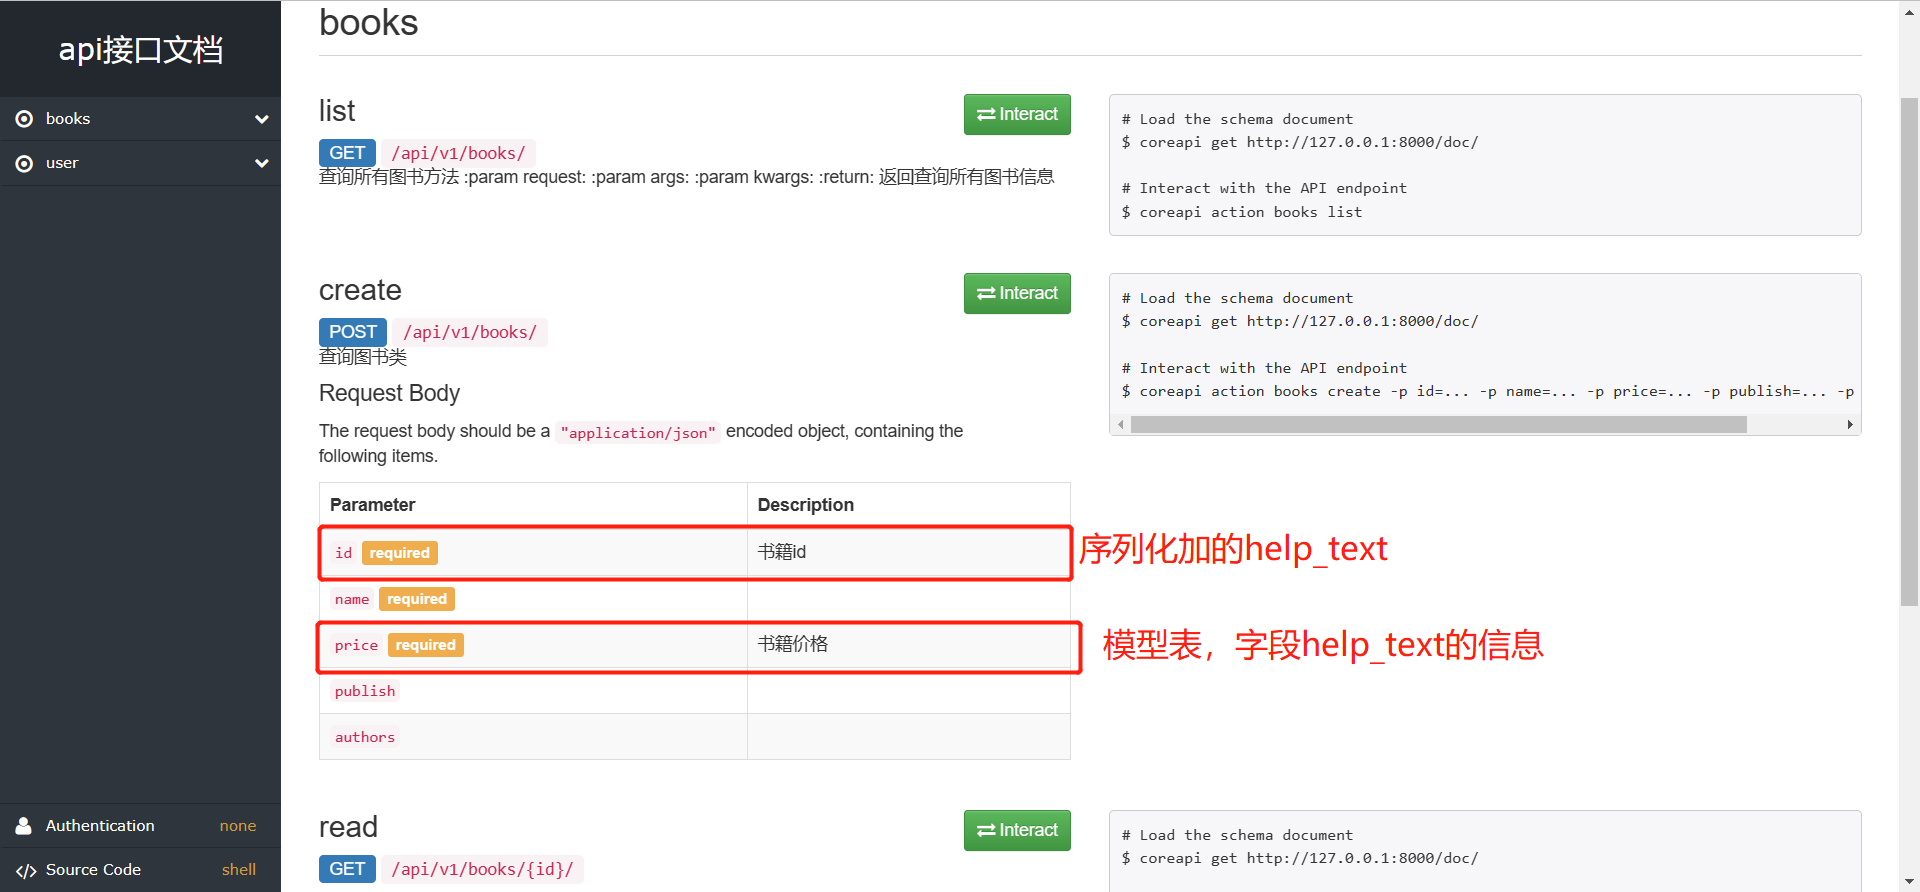Click the price parameter name
Image resolution: width=1920 pixels, height=892 pixels.
(x=356, y=645)
